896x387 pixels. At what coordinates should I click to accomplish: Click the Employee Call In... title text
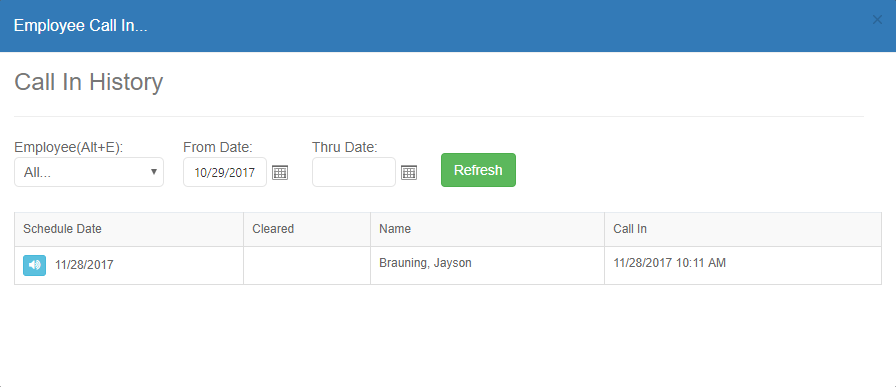(81, 26)
